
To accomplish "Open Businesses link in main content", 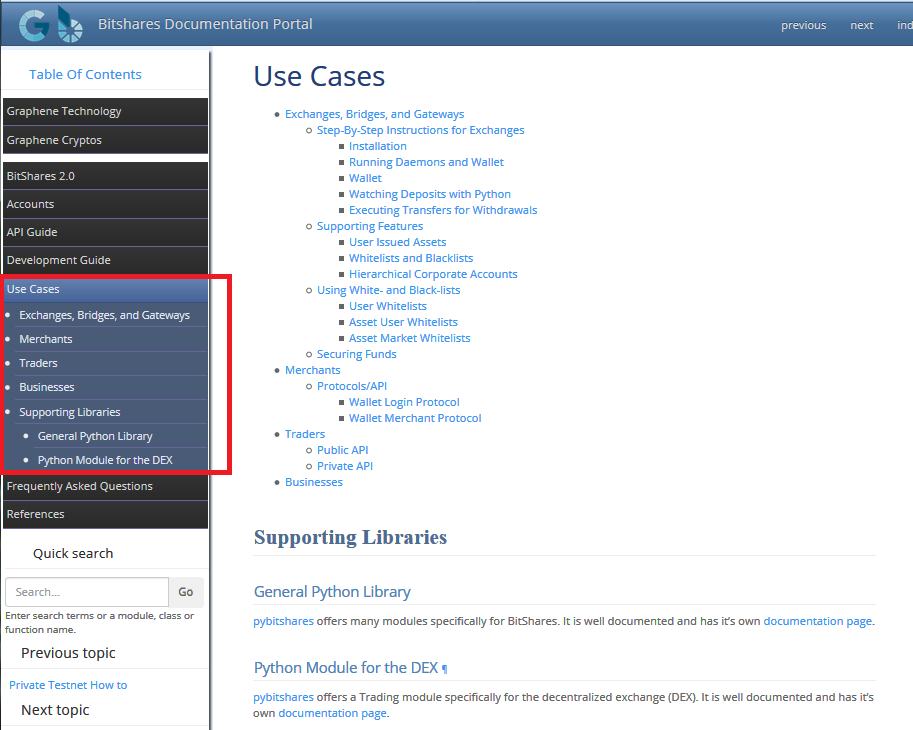I will [x=314, y=482].
